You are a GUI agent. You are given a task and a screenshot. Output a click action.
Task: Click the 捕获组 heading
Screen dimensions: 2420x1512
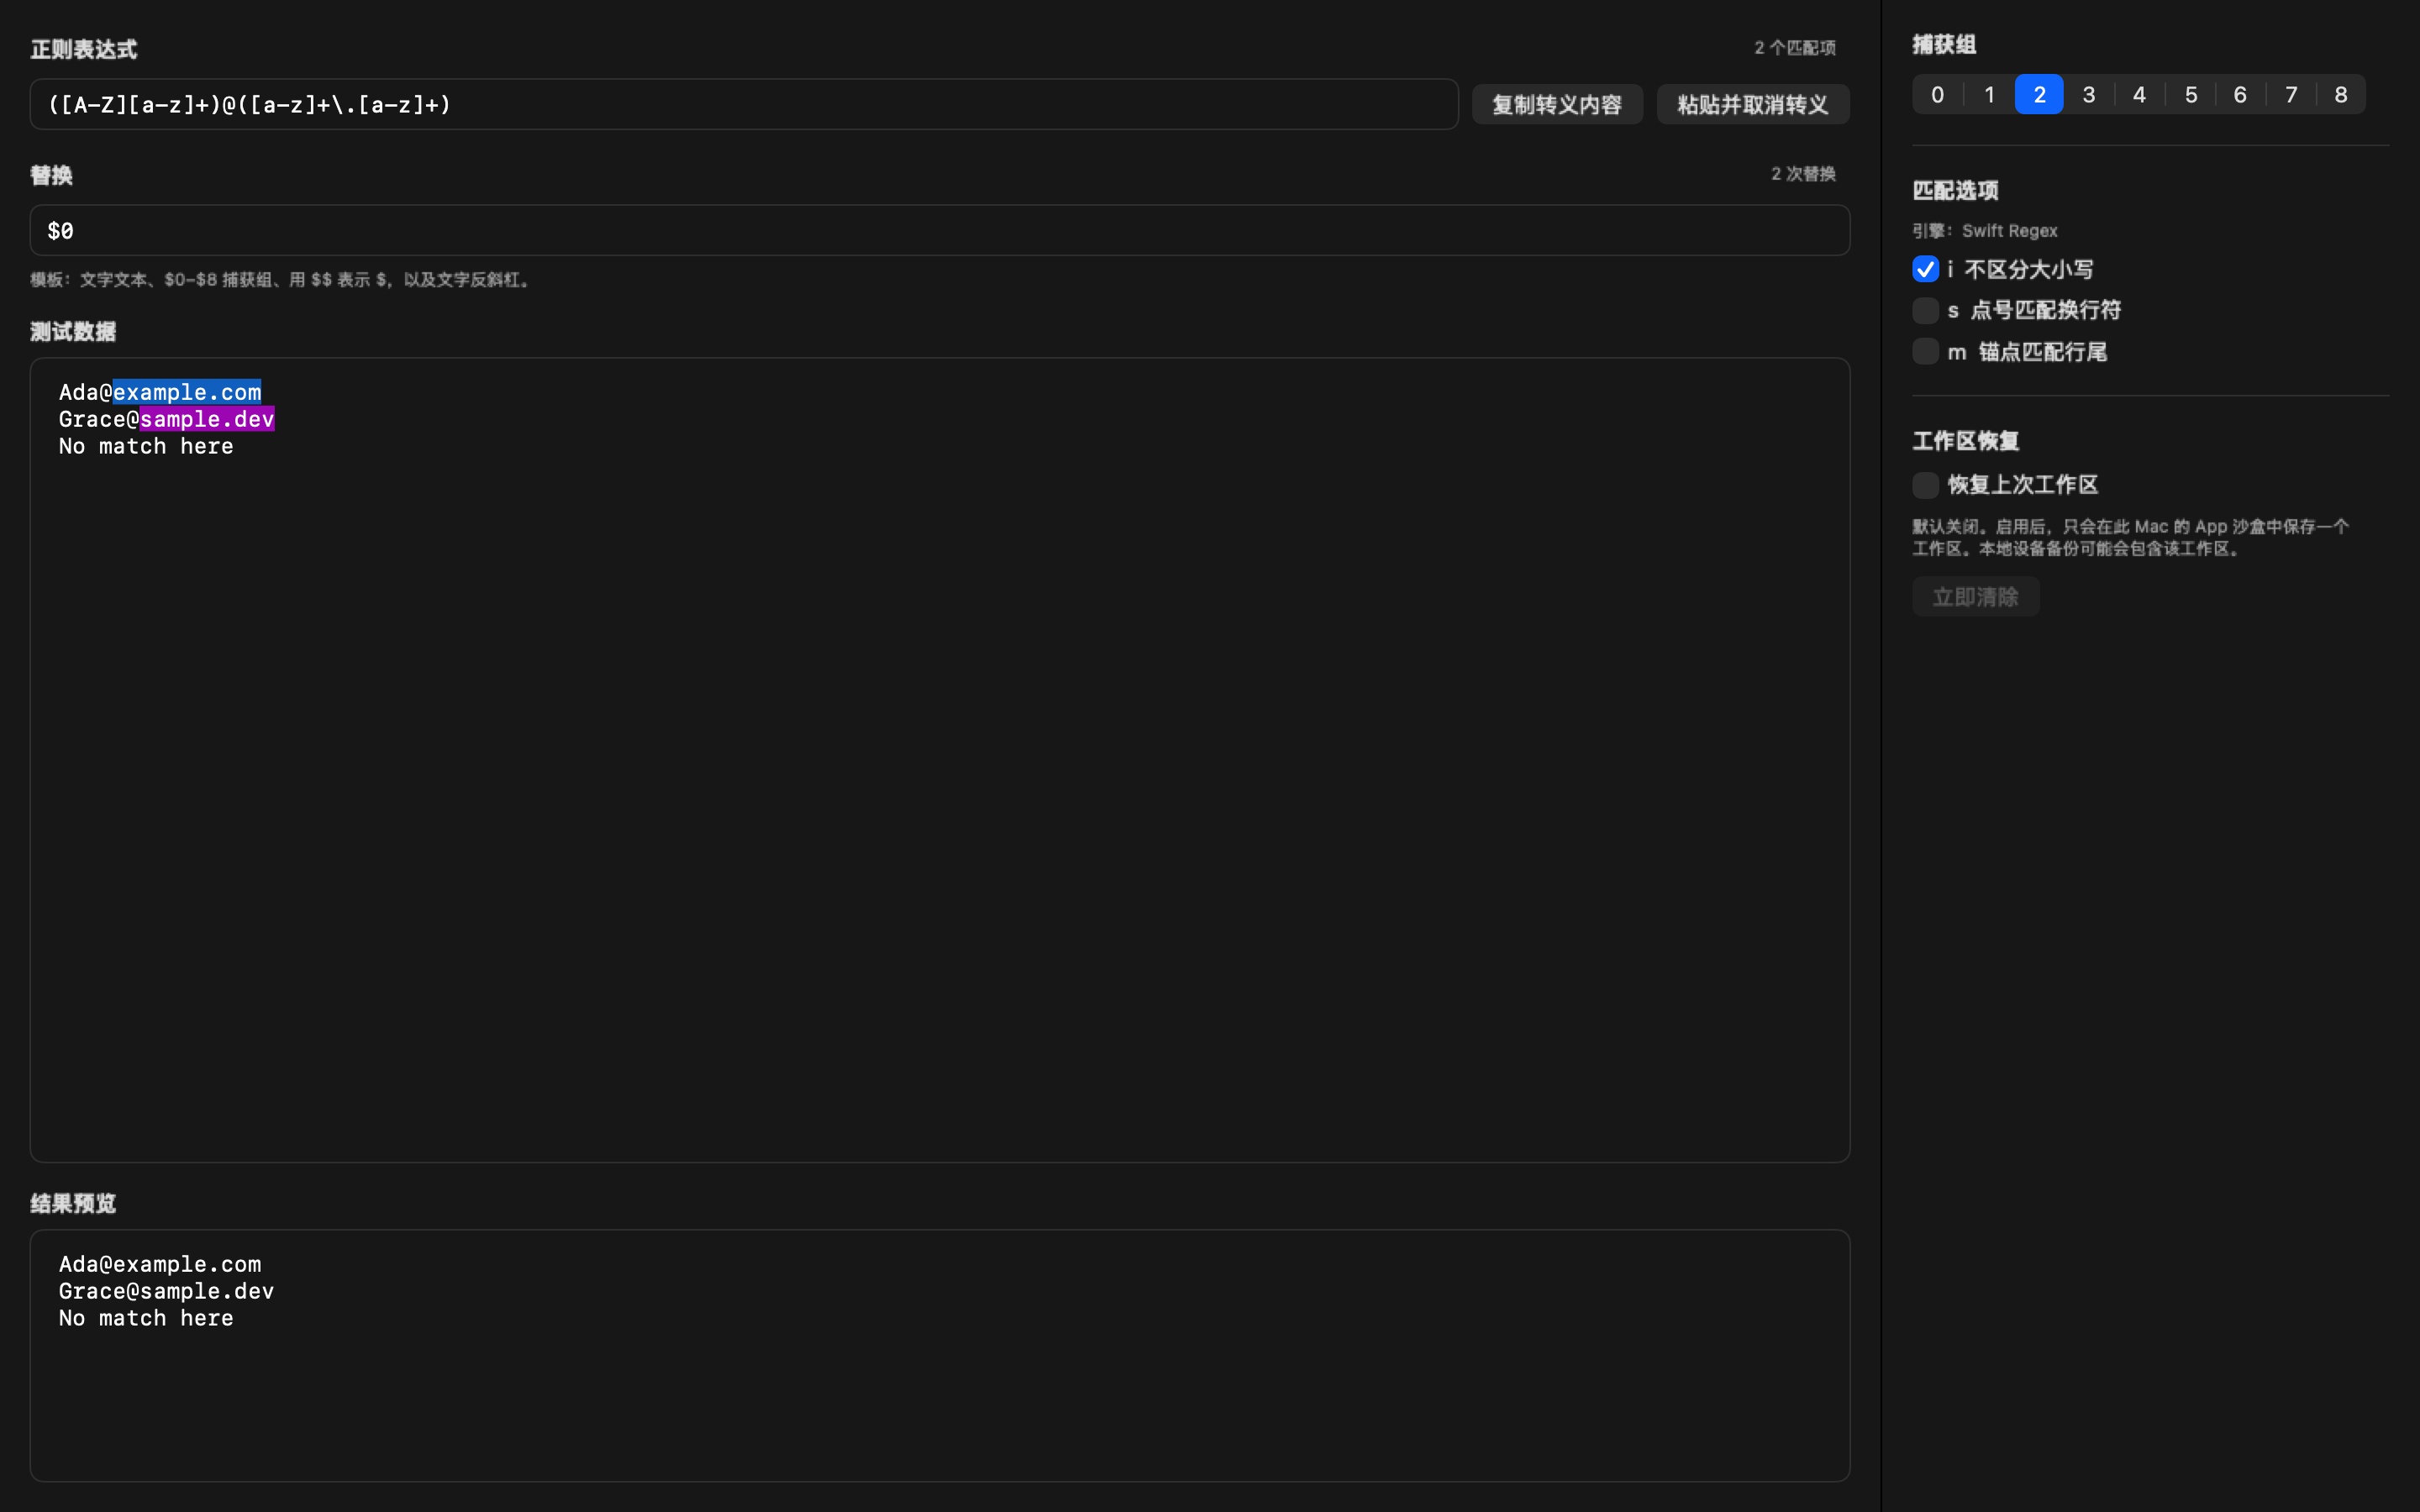[1944, 44]
